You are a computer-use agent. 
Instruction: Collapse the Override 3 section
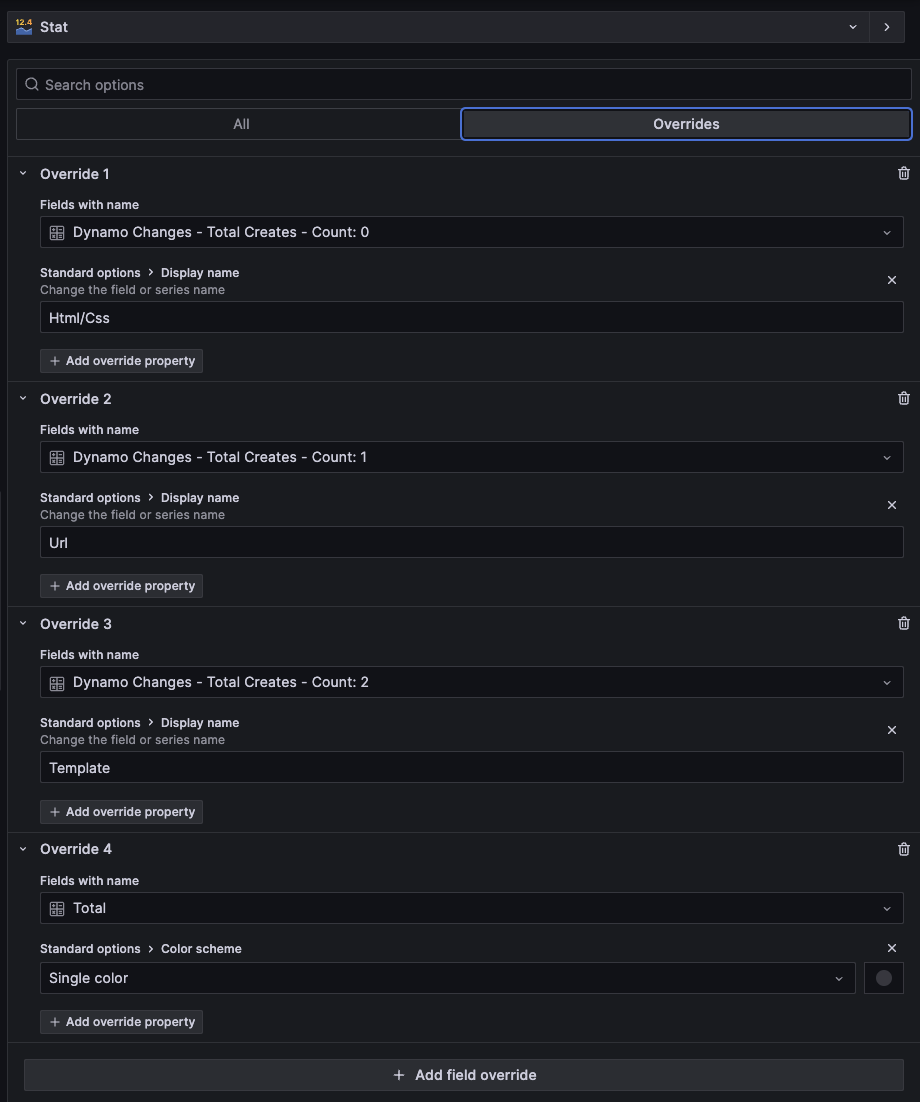23,623
